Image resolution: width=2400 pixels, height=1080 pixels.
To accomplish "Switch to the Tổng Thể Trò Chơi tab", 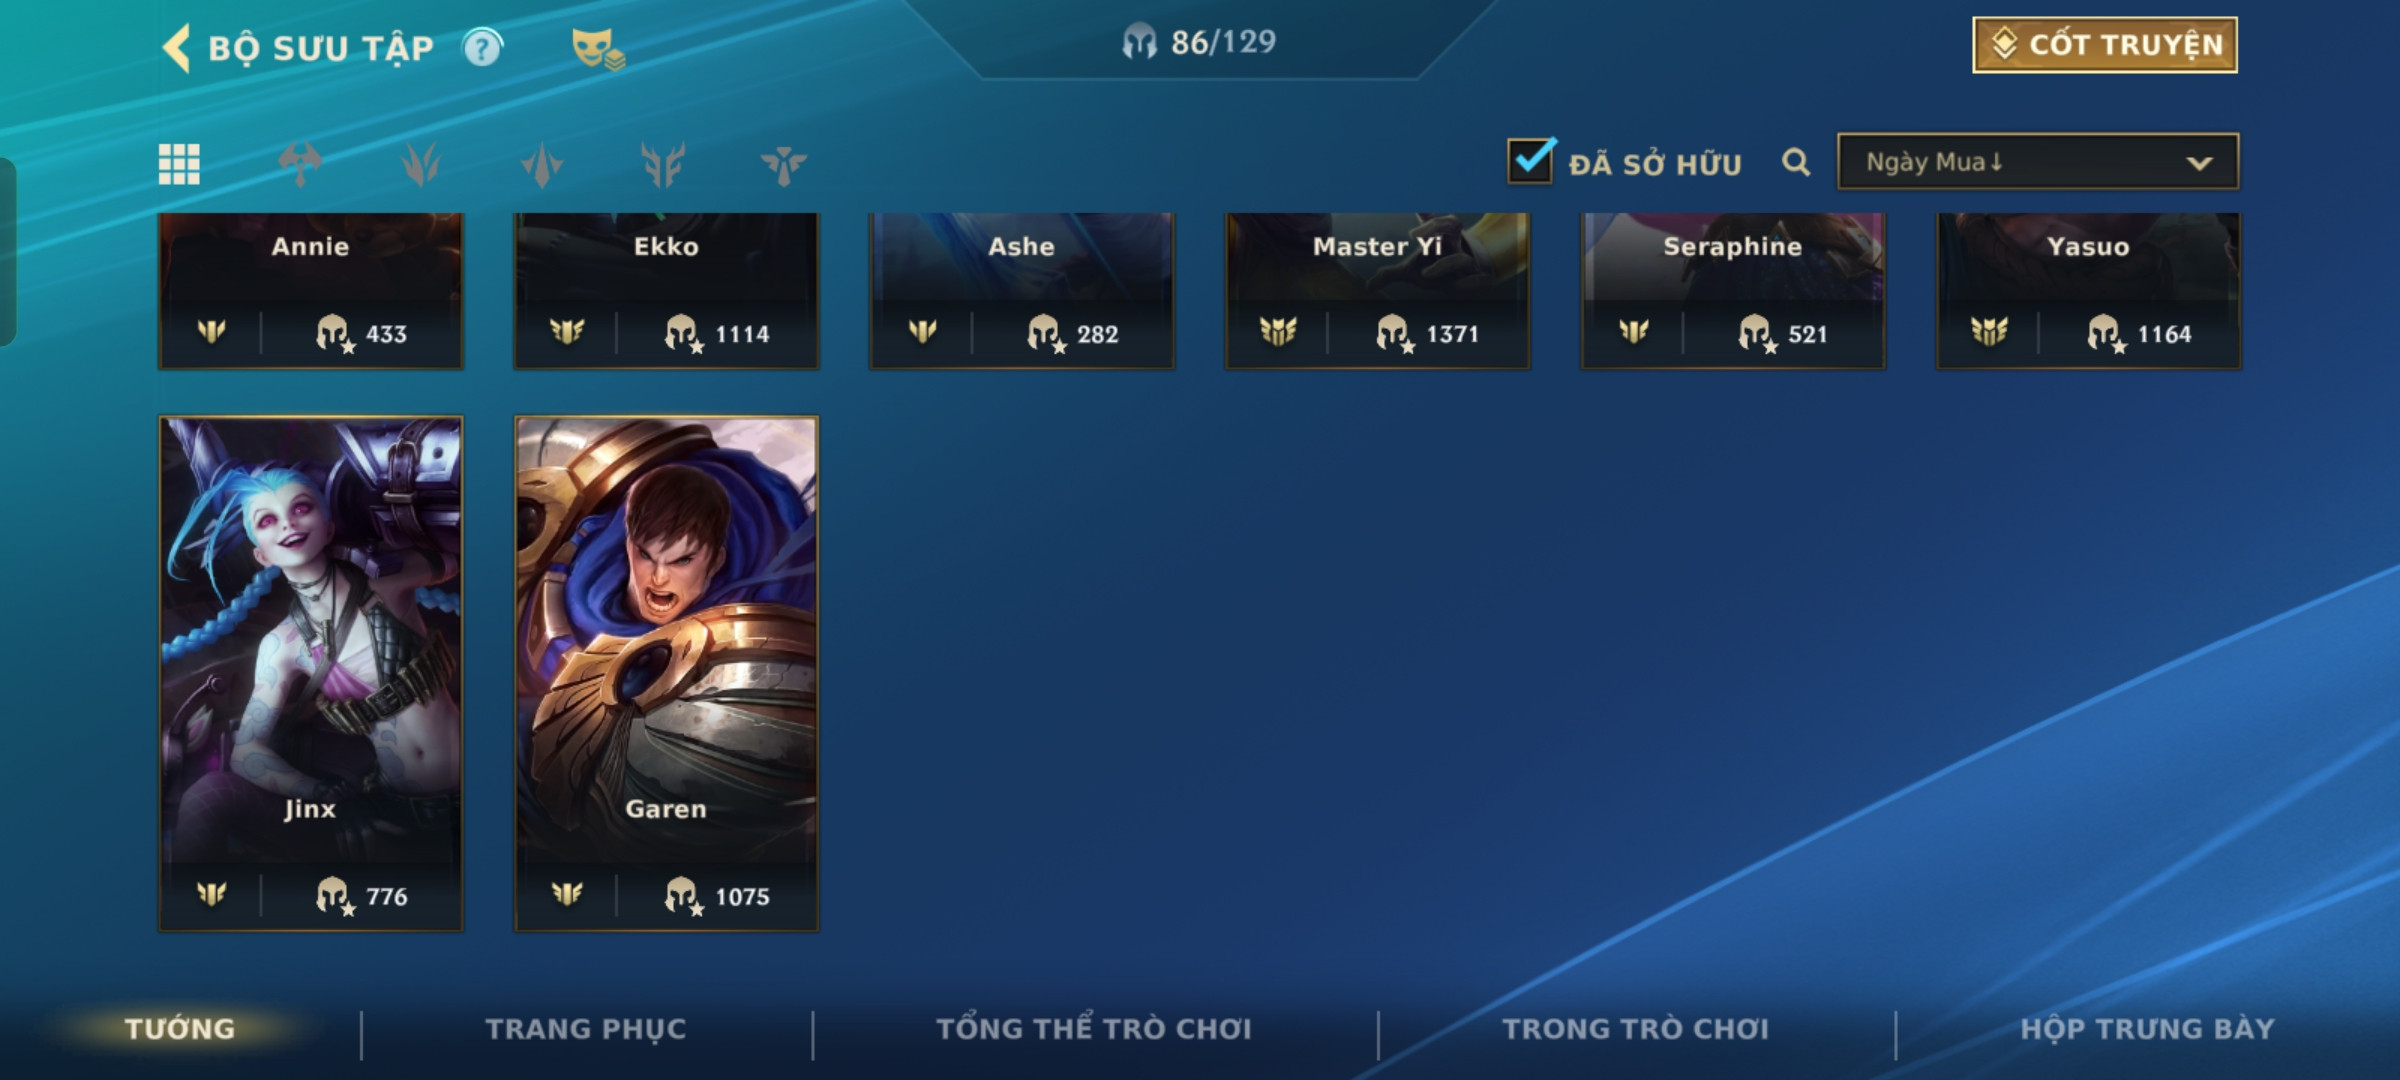I will pyautogui.click(x=1094, y=1029).
